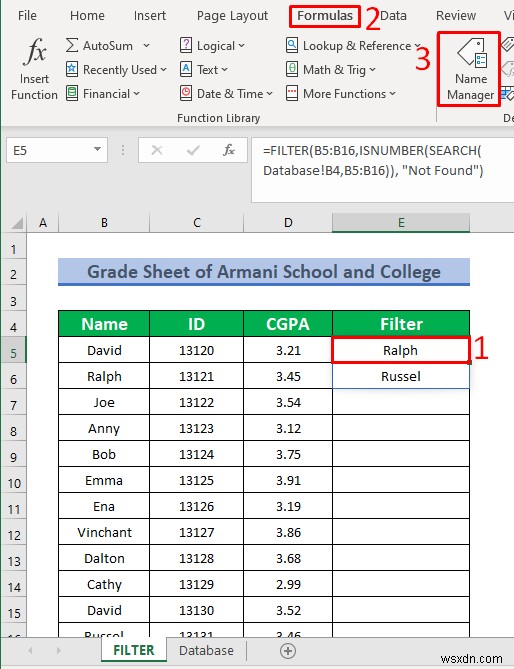
Task: Switch to the Insert tab
Action: (x=150, y=16)
